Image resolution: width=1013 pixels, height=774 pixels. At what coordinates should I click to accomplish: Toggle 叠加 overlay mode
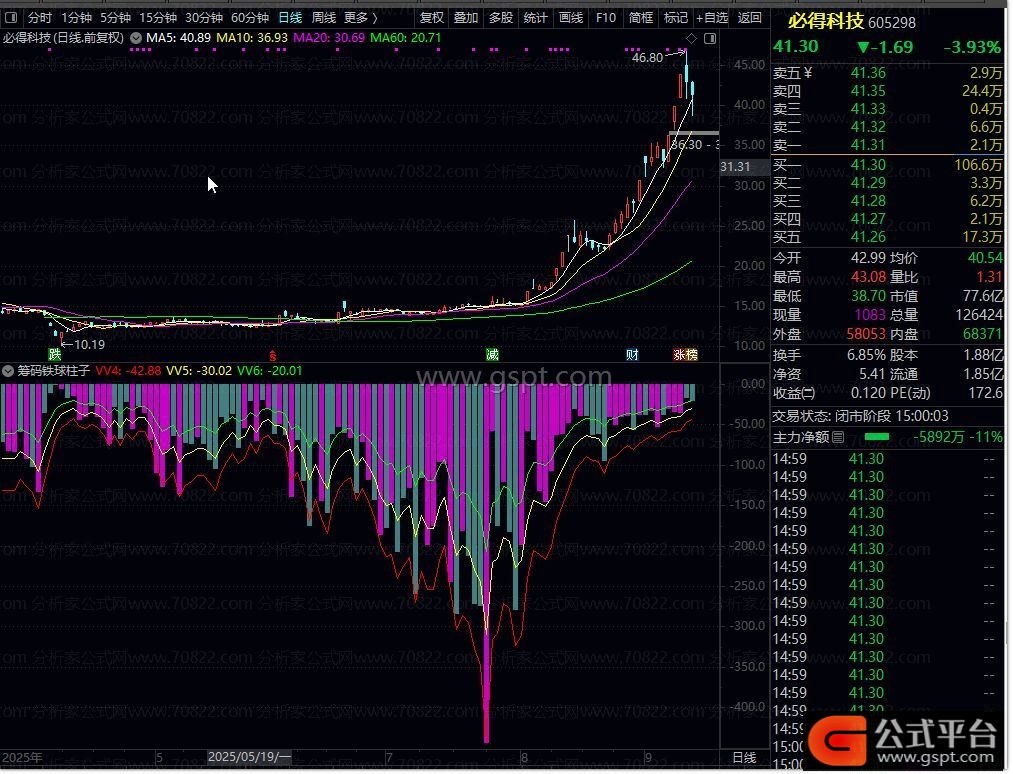[x=465, y=18]
